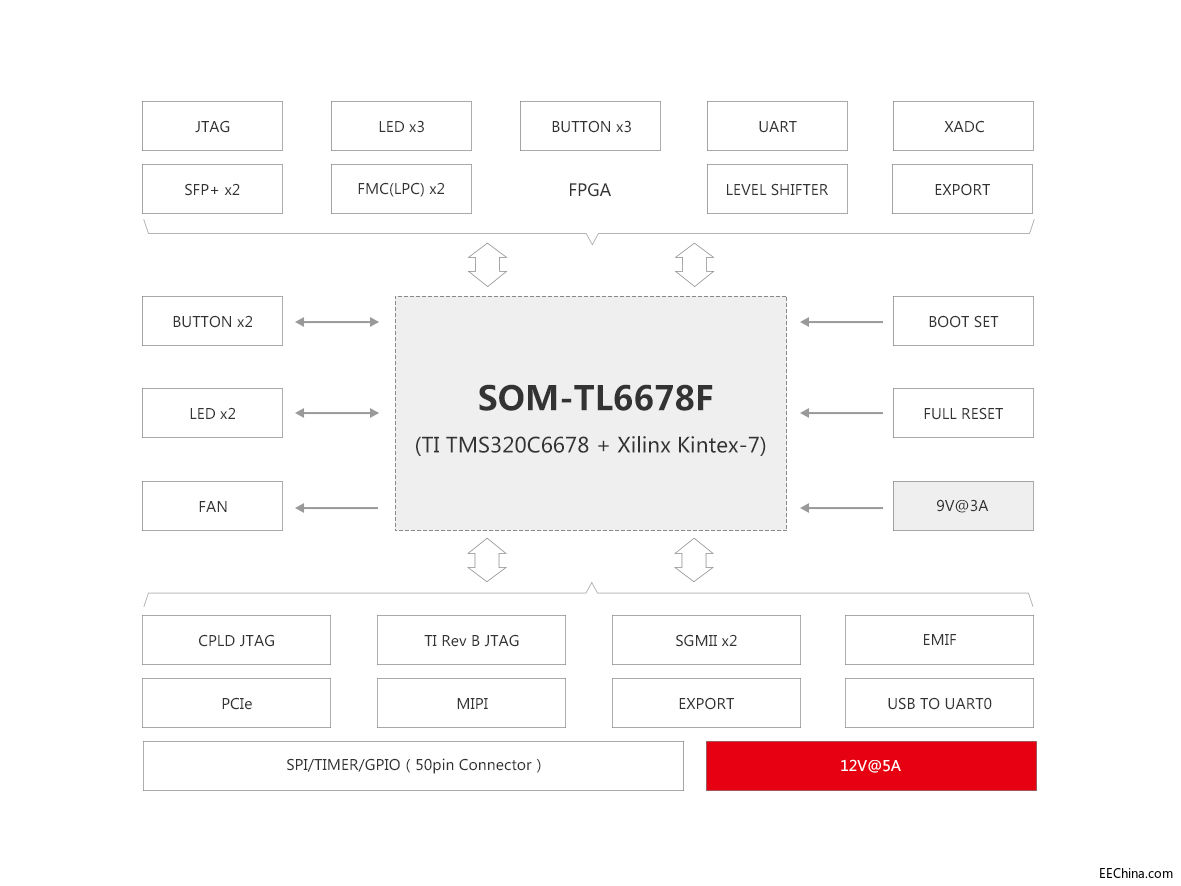Select the SPI/TIMER/GPIO 50pin Connector block

[x=414, y=765]
